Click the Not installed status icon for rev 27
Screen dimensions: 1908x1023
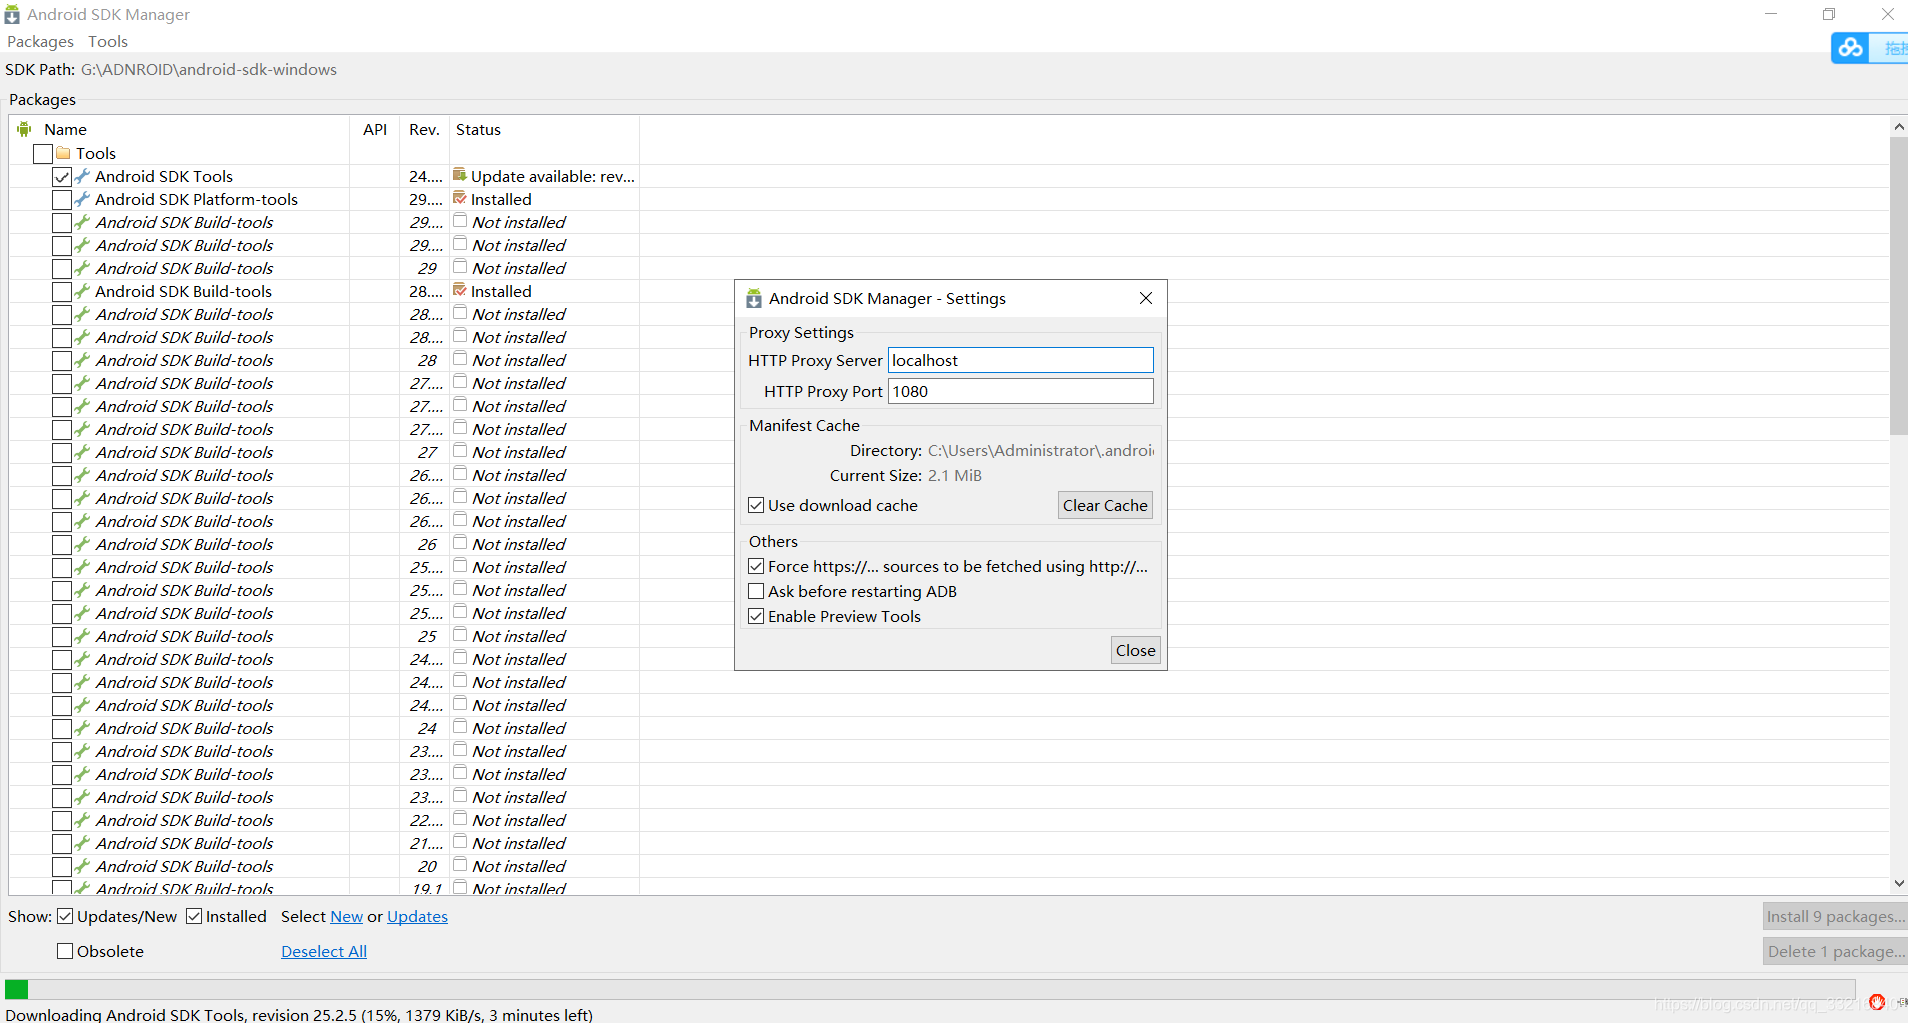(x=460, y=451)
